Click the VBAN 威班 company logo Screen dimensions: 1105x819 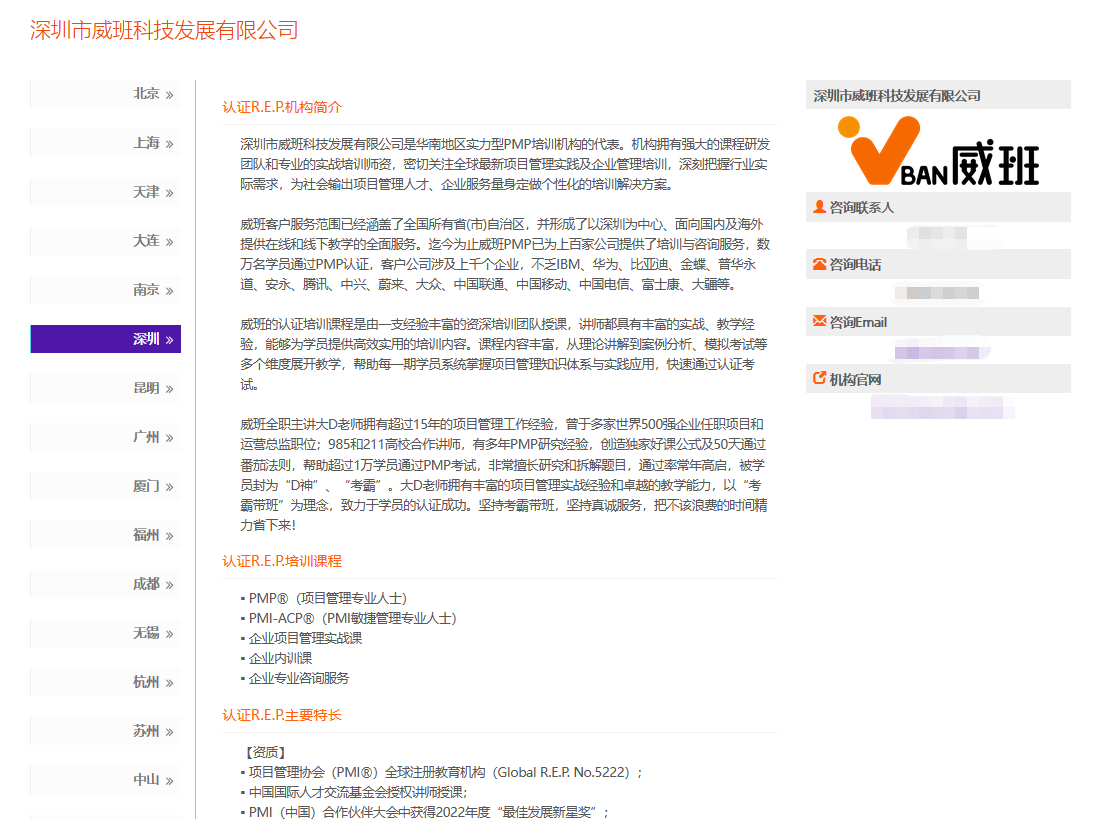coord(938,152)
